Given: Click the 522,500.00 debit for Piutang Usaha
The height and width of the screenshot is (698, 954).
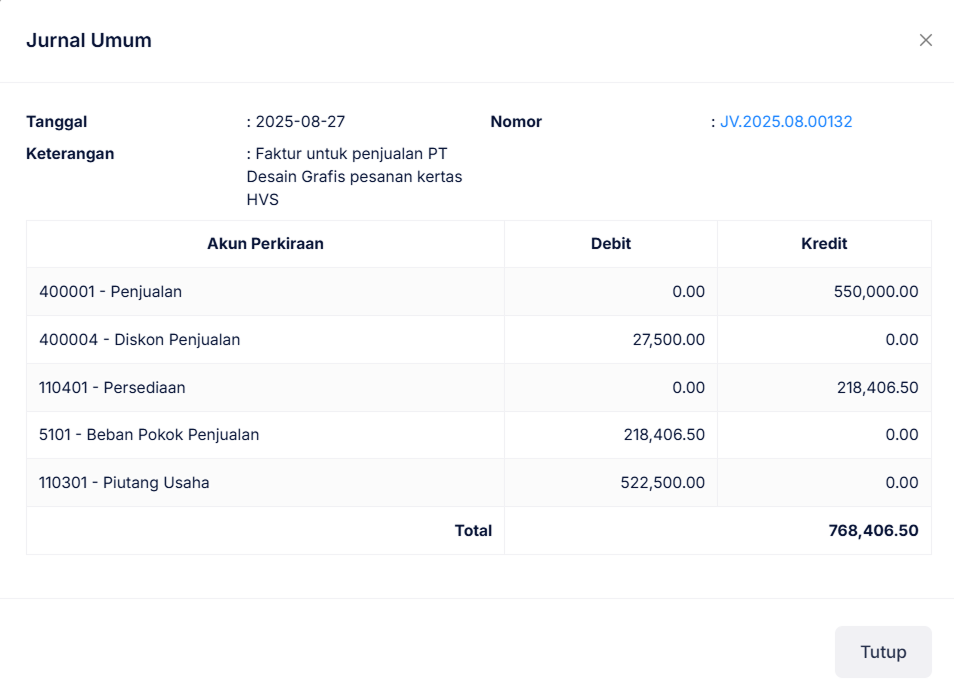Looking at the screenshot, I should [662, 483].
